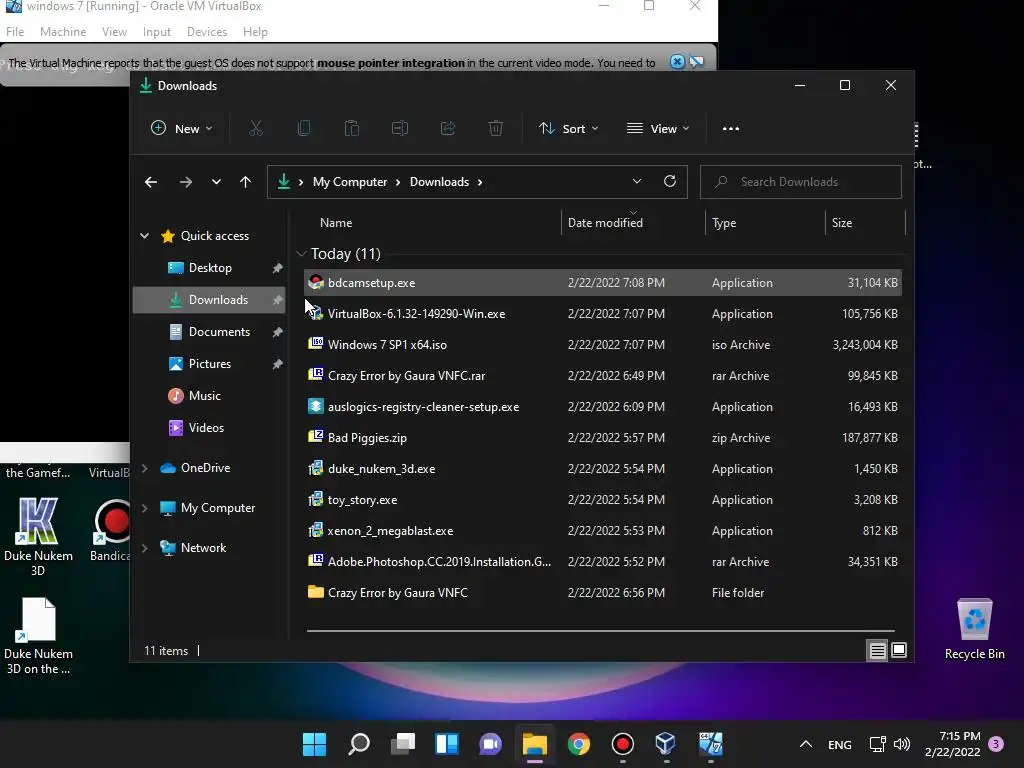Select Pictures in navigation pane
The height and width of the screenshot is (768, 1024).
click(x=210, y=364)
